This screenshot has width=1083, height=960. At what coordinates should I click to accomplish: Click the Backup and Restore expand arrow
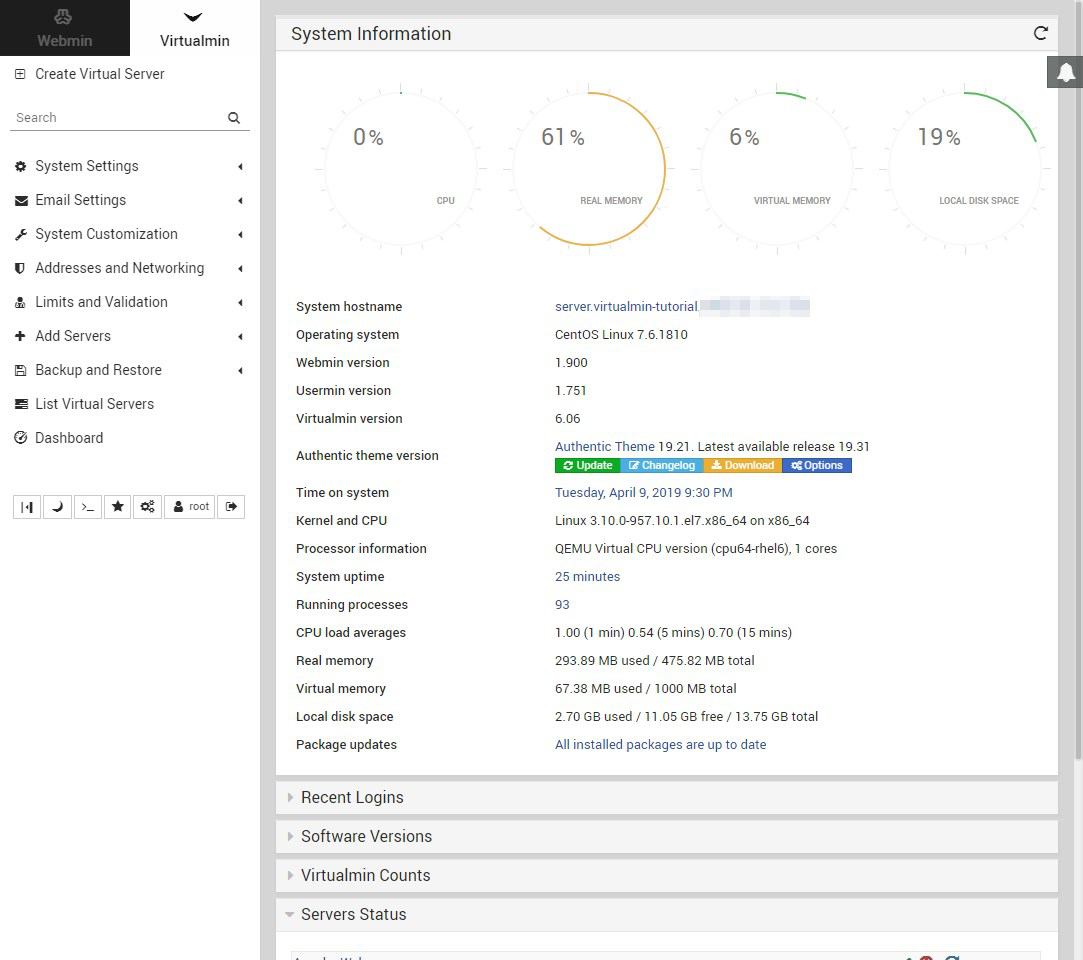coord(240,370)
